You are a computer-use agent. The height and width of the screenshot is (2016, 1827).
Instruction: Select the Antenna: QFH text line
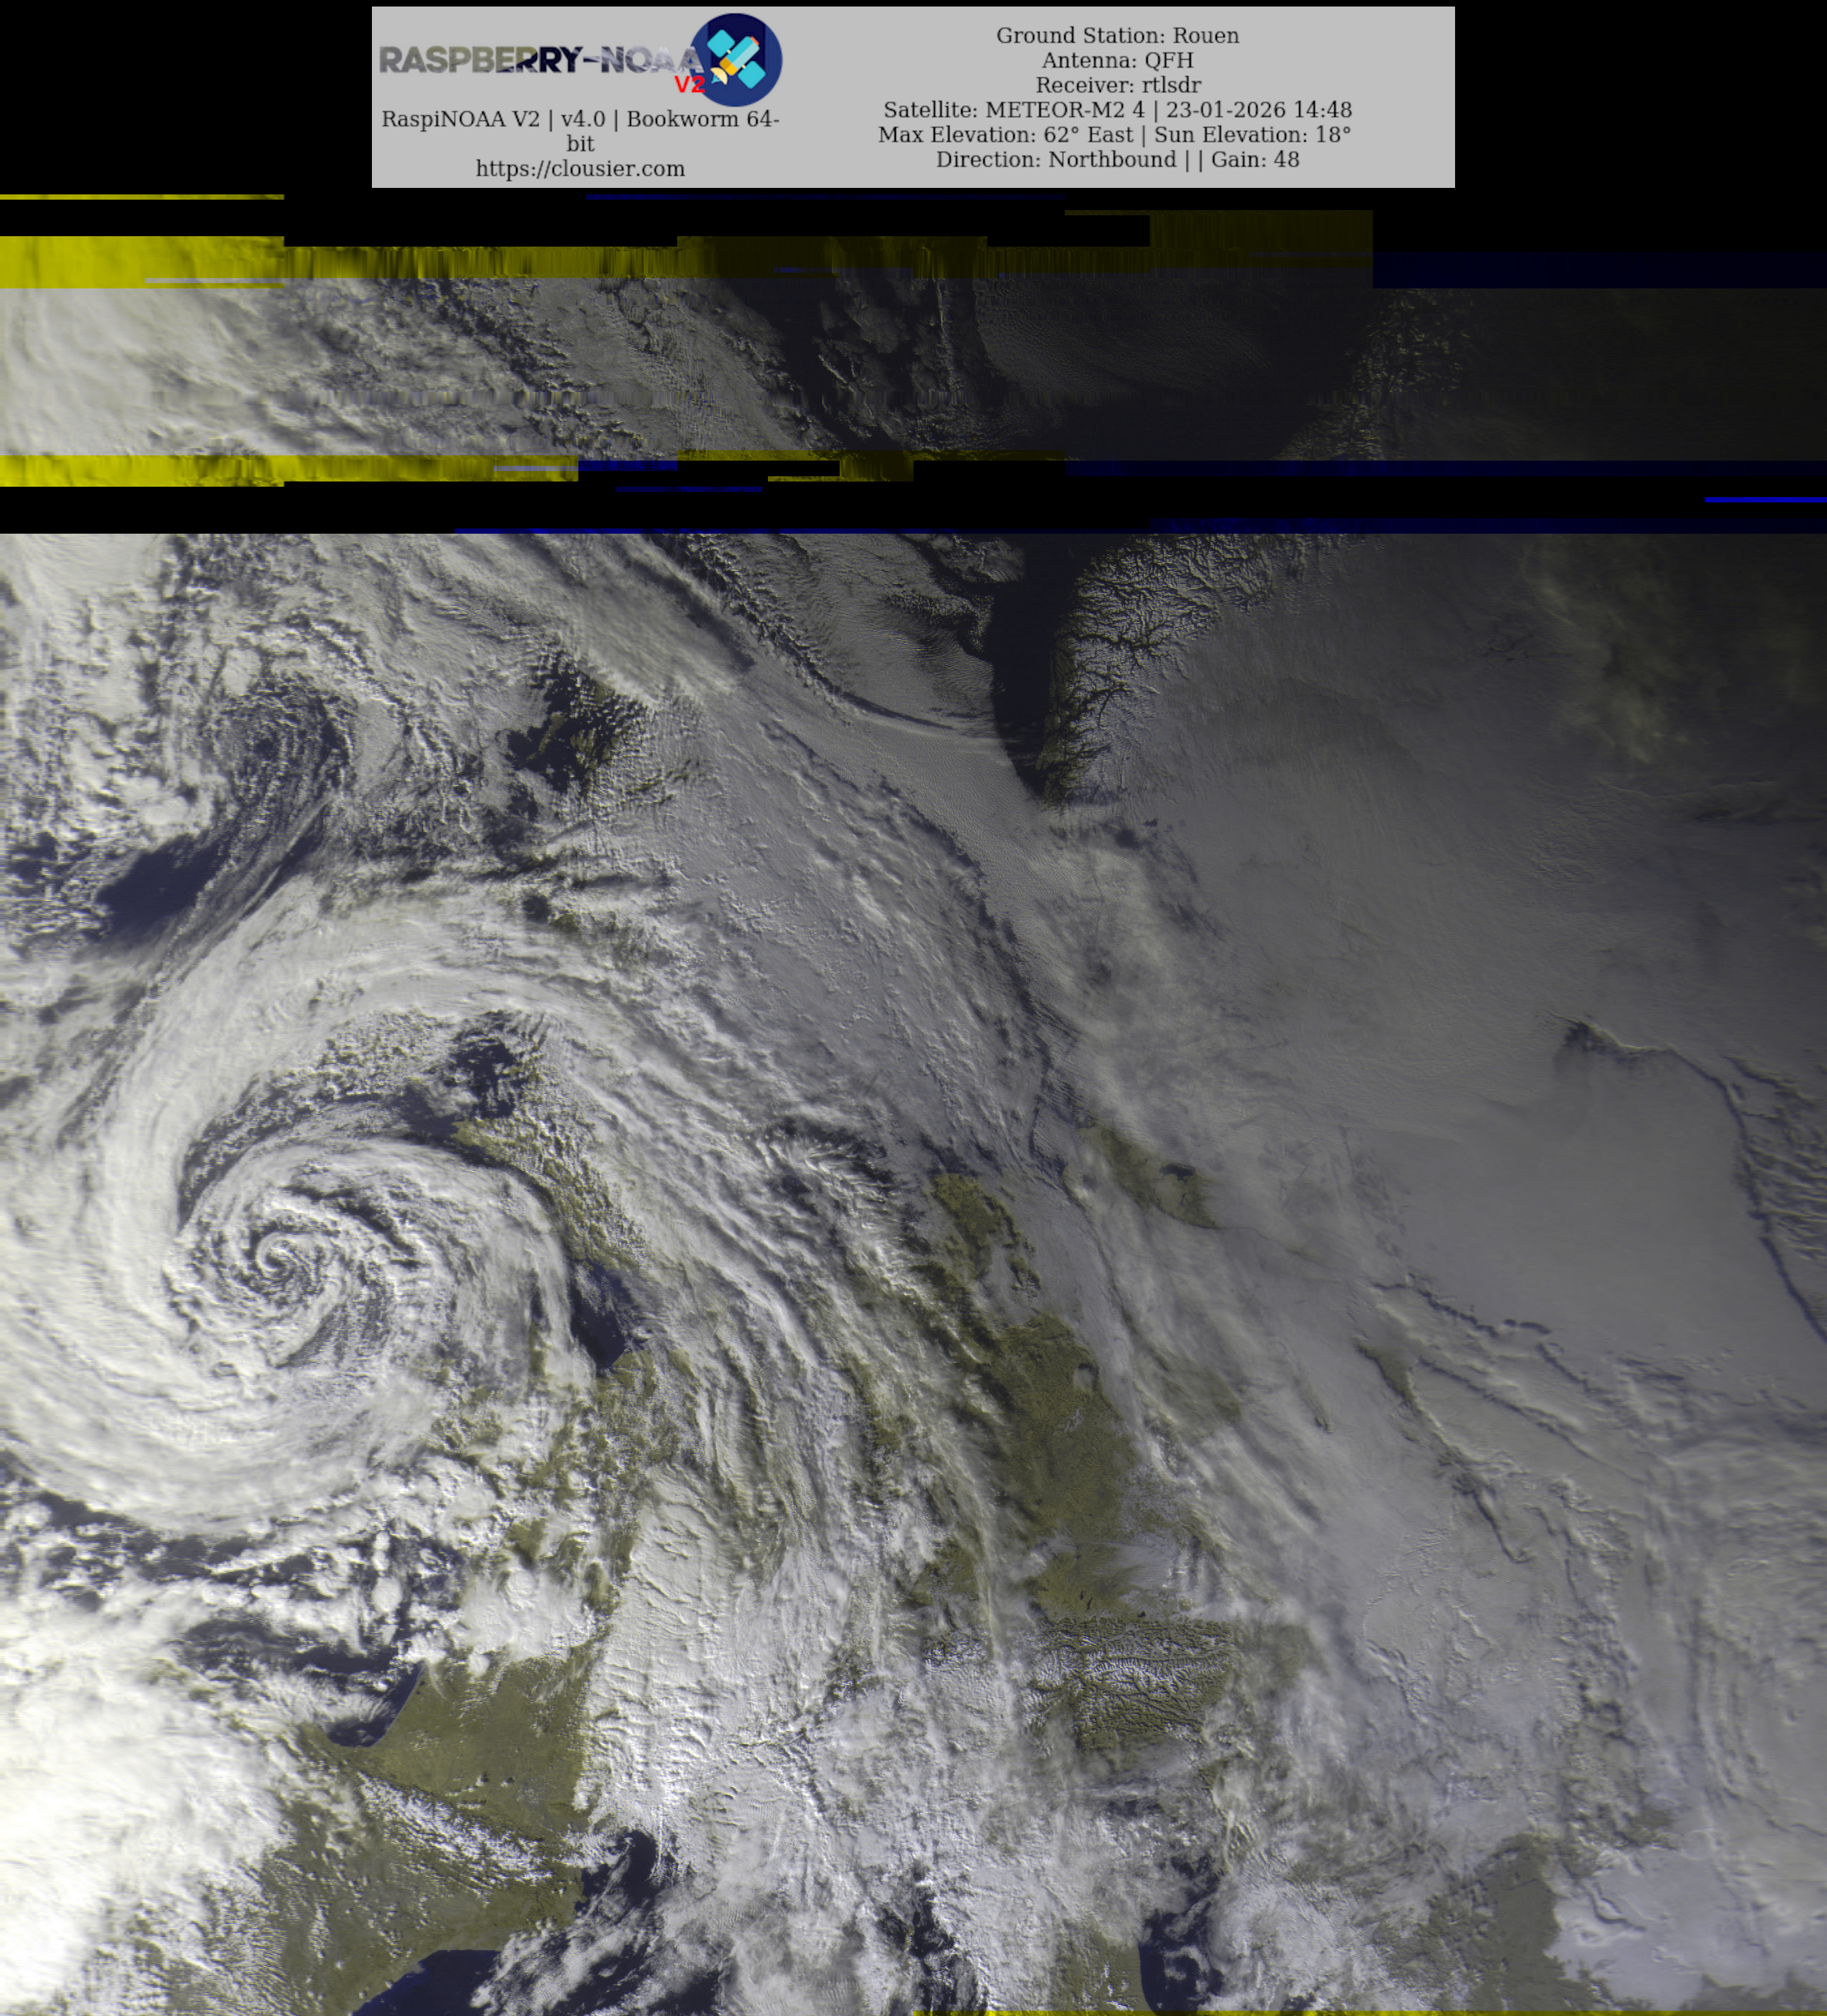coord(1117,60)
